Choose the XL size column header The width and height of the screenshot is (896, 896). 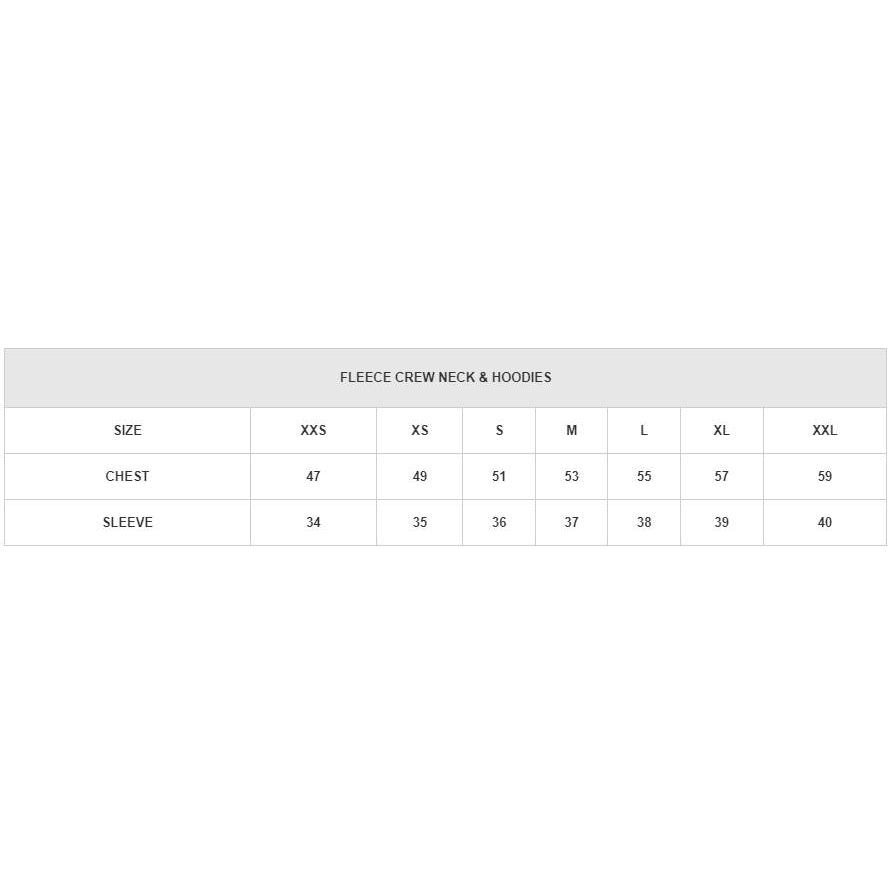721,431
